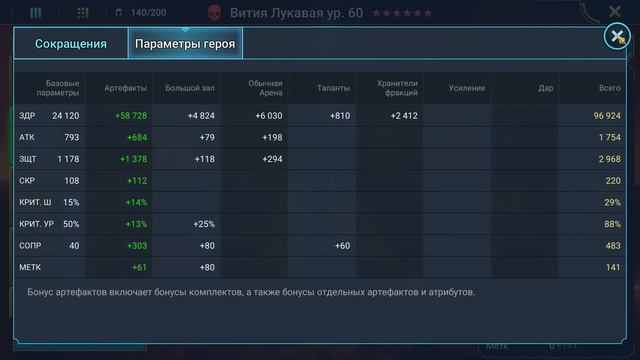Click artifact accuracy bonus +61
This screenshot has width=640, height=360.
(x=139, y=267)
